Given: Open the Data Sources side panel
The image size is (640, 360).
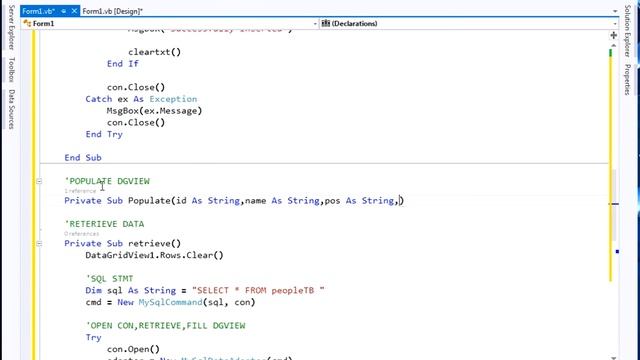Looking at the screenshot, I should click(11, 109).
